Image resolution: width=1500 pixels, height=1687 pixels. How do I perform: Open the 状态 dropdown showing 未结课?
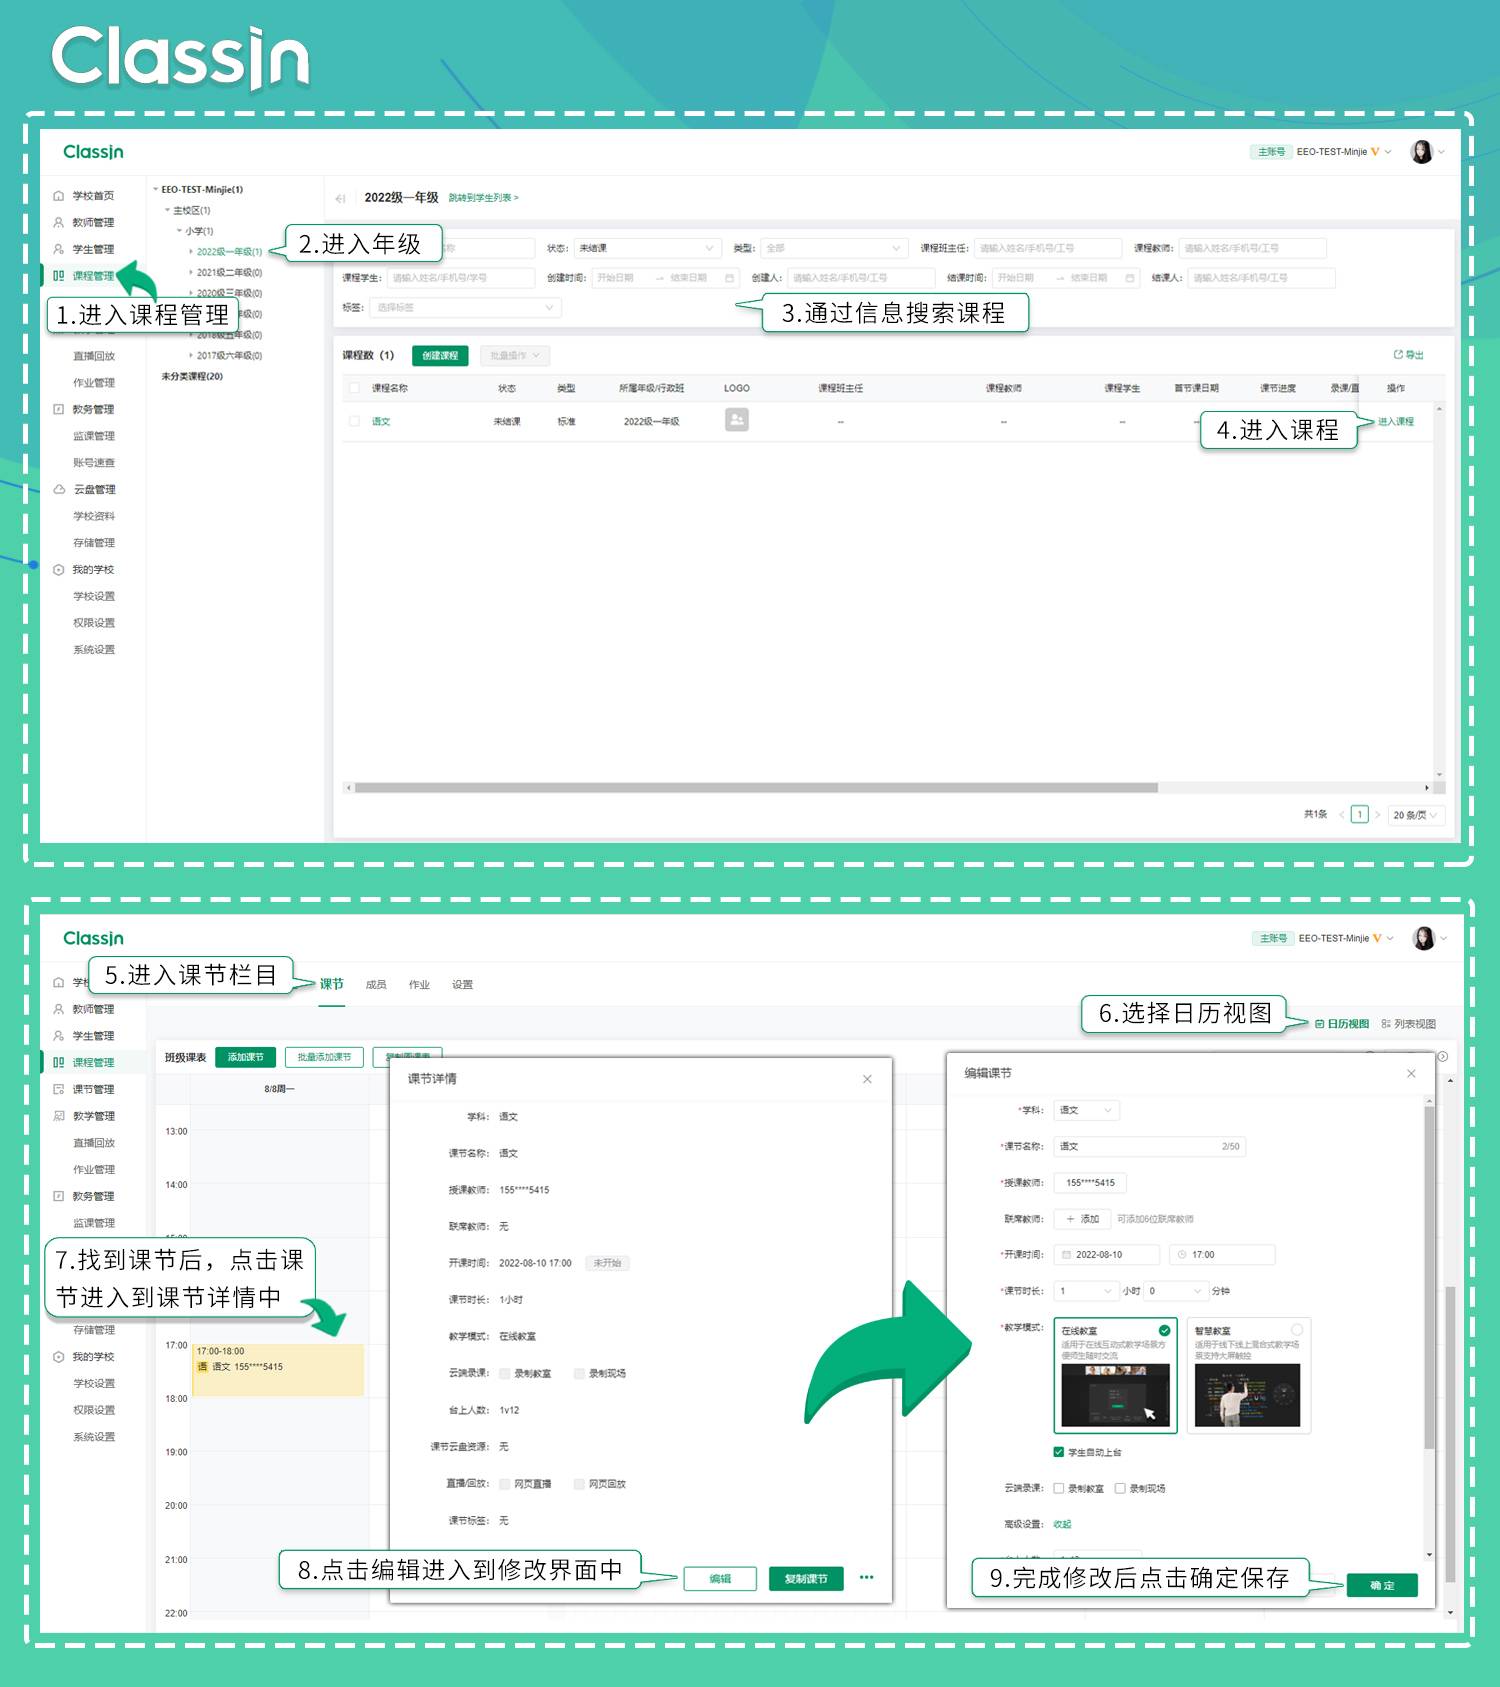(x=647, y=248)
